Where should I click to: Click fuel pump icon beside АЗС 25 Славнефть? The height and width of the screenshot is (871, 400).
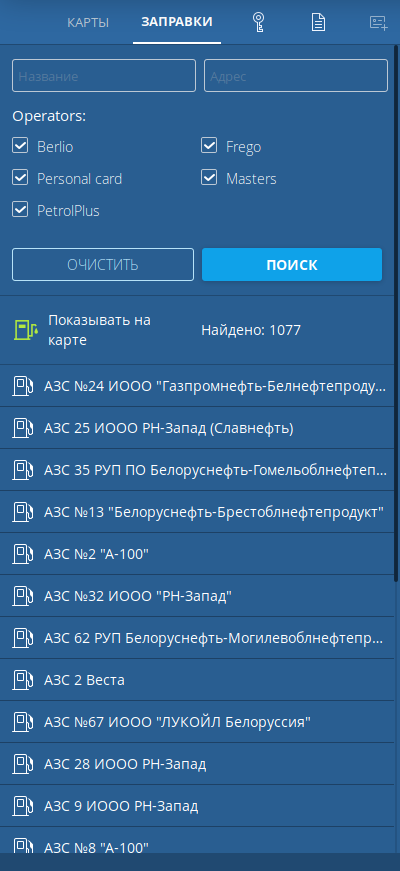23,428
